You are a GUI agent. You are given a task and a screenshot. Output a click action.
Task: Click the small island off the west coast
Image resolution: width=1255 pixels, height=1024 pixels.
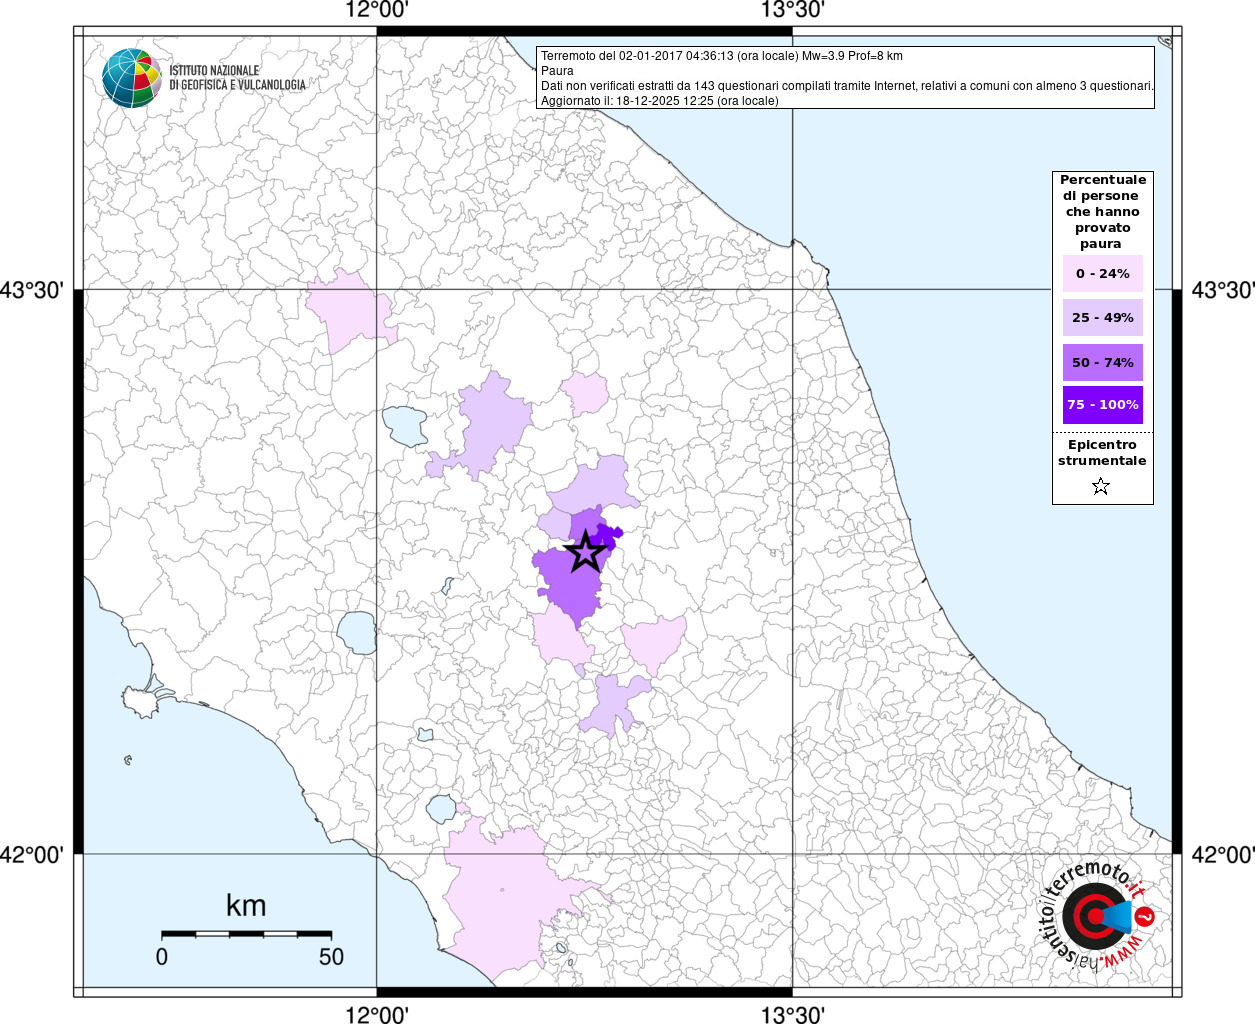tap(128, 761)
